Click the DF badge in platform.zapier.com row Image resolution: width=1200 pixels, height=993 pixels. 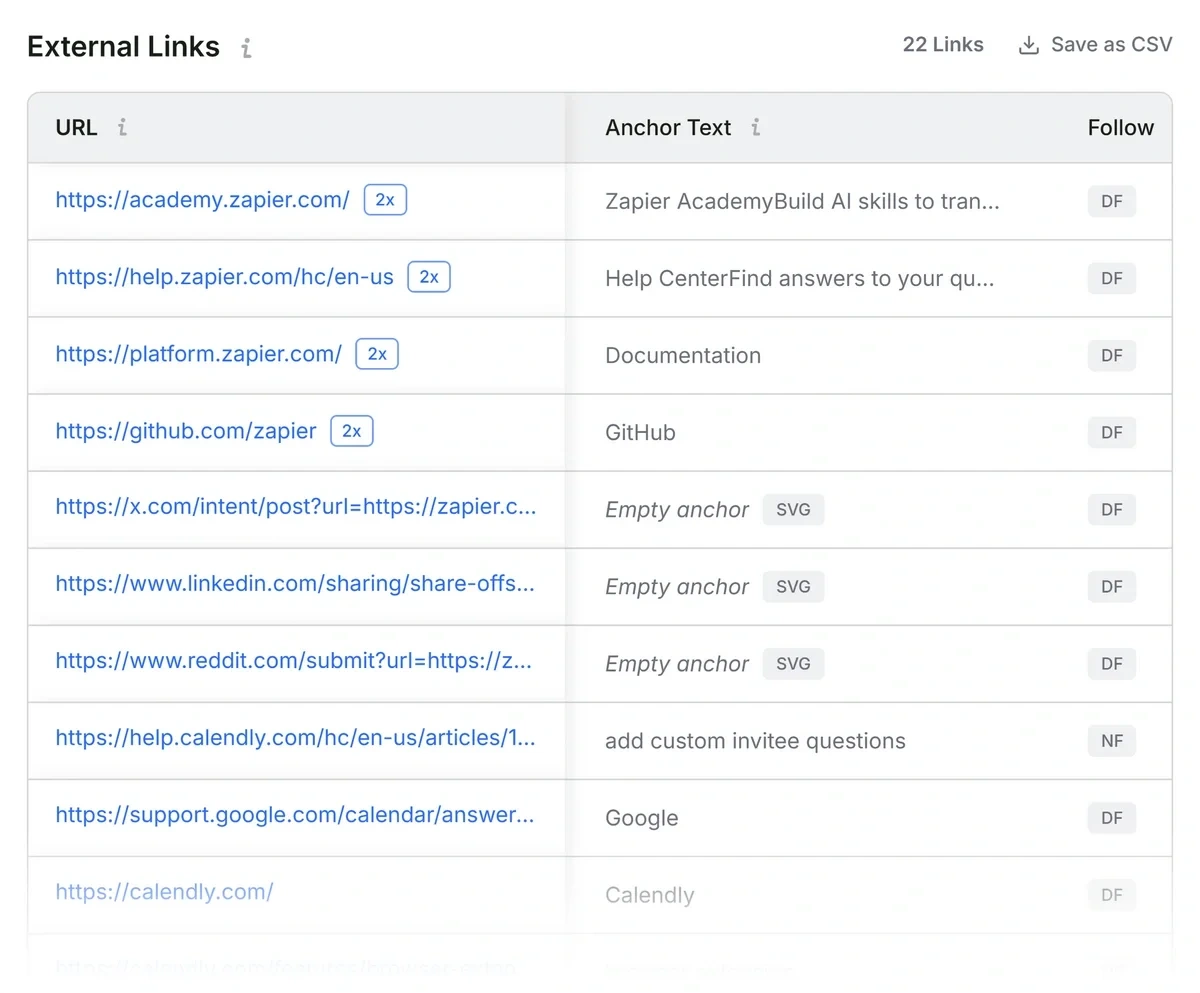coord(1112,355)
